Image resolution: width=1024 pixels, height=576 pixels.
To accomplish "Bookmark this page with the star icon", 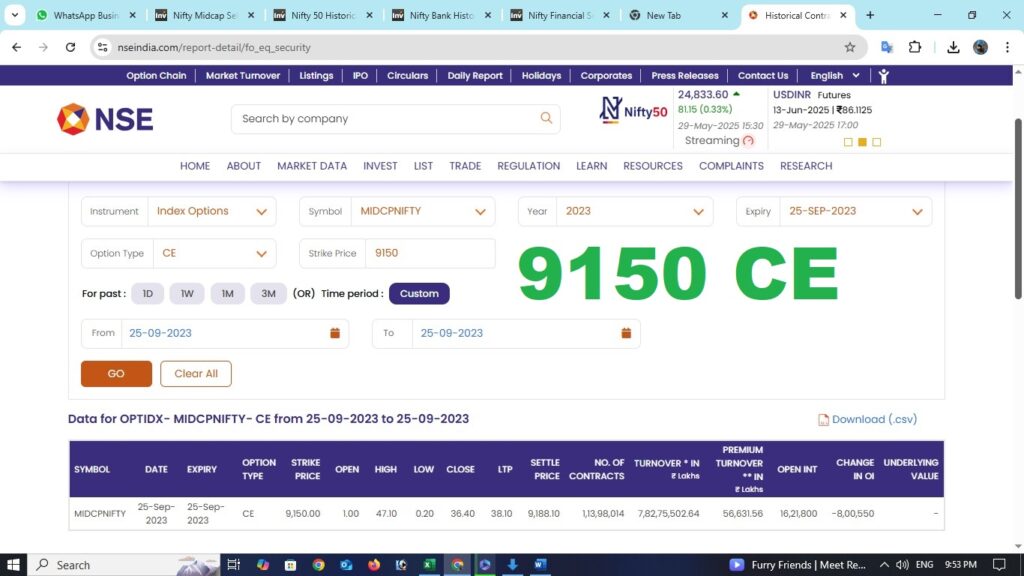I will (850, 47).
